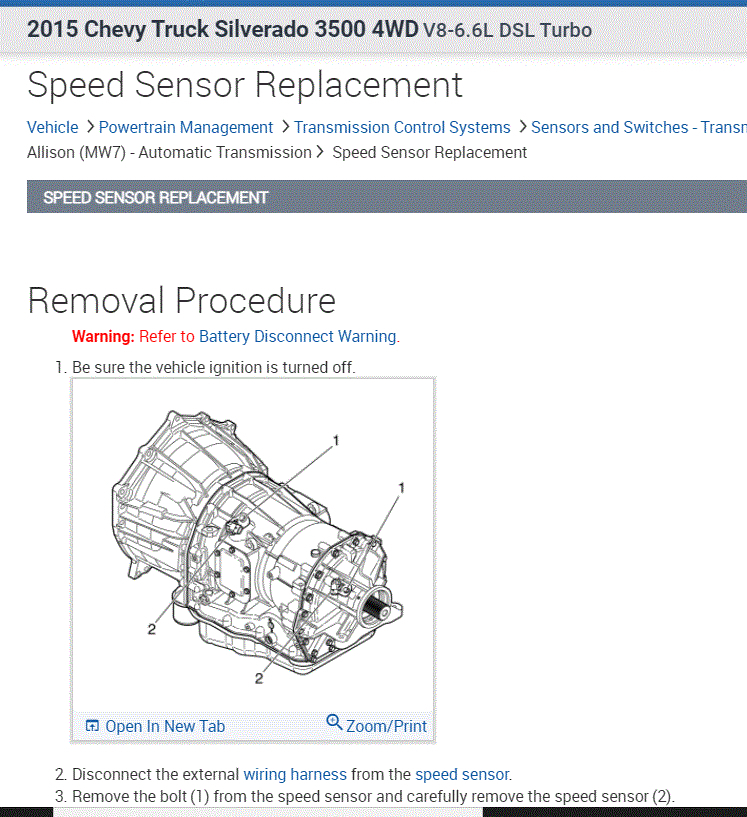Click the transmission diagram image
This screenshot has width=747, height=817.
[x=252, y=545]
